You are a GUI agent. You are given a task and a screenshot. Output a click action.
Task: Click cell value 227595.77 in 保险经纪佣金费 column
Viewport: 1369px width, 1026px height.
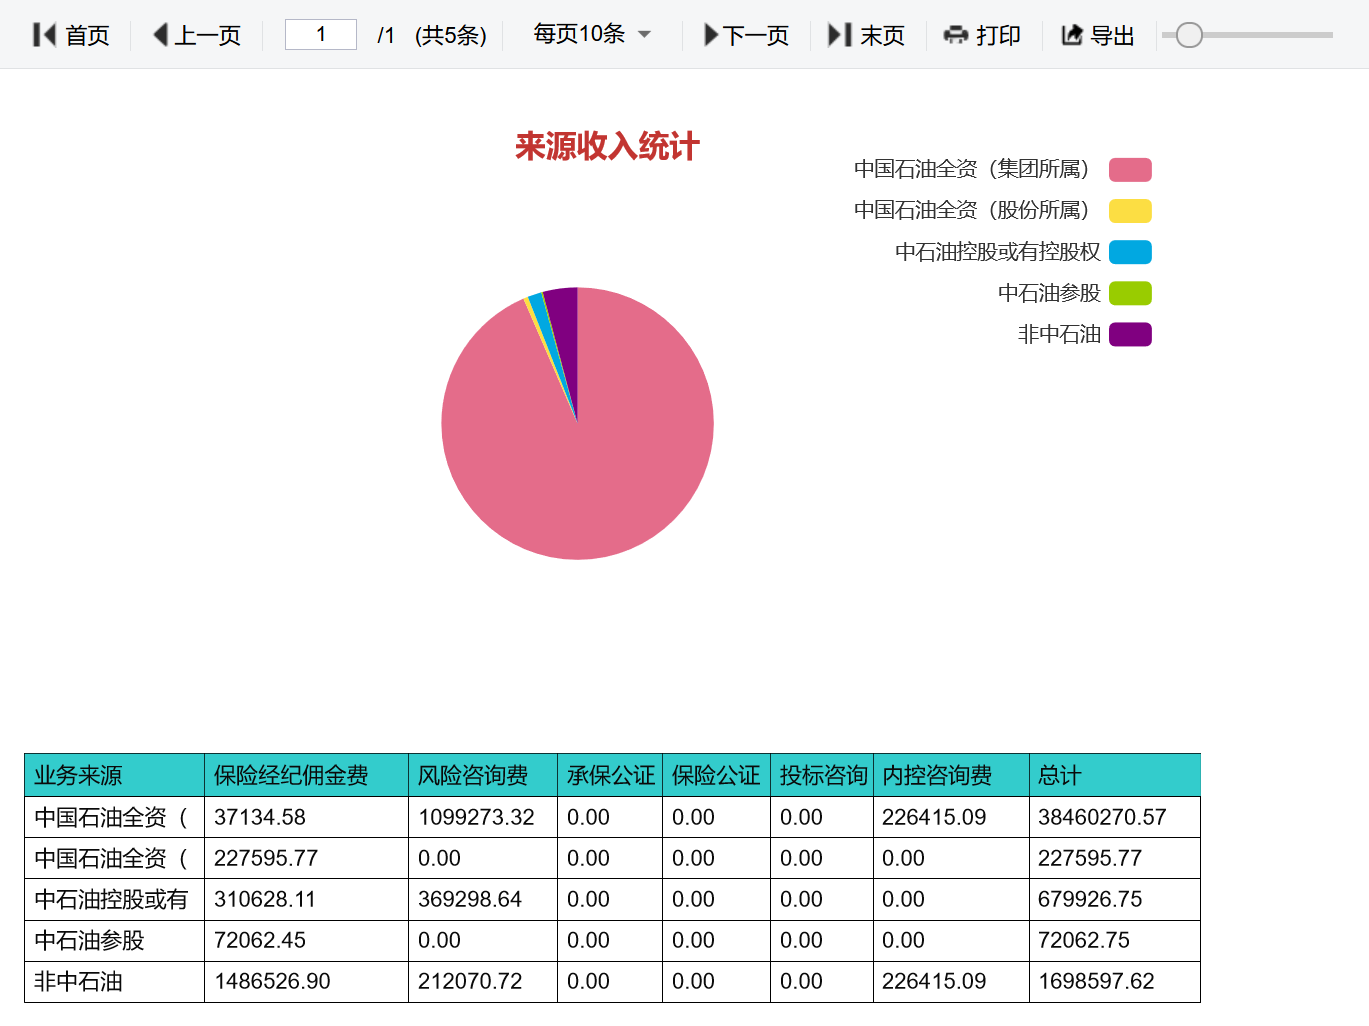coord(266,858)
